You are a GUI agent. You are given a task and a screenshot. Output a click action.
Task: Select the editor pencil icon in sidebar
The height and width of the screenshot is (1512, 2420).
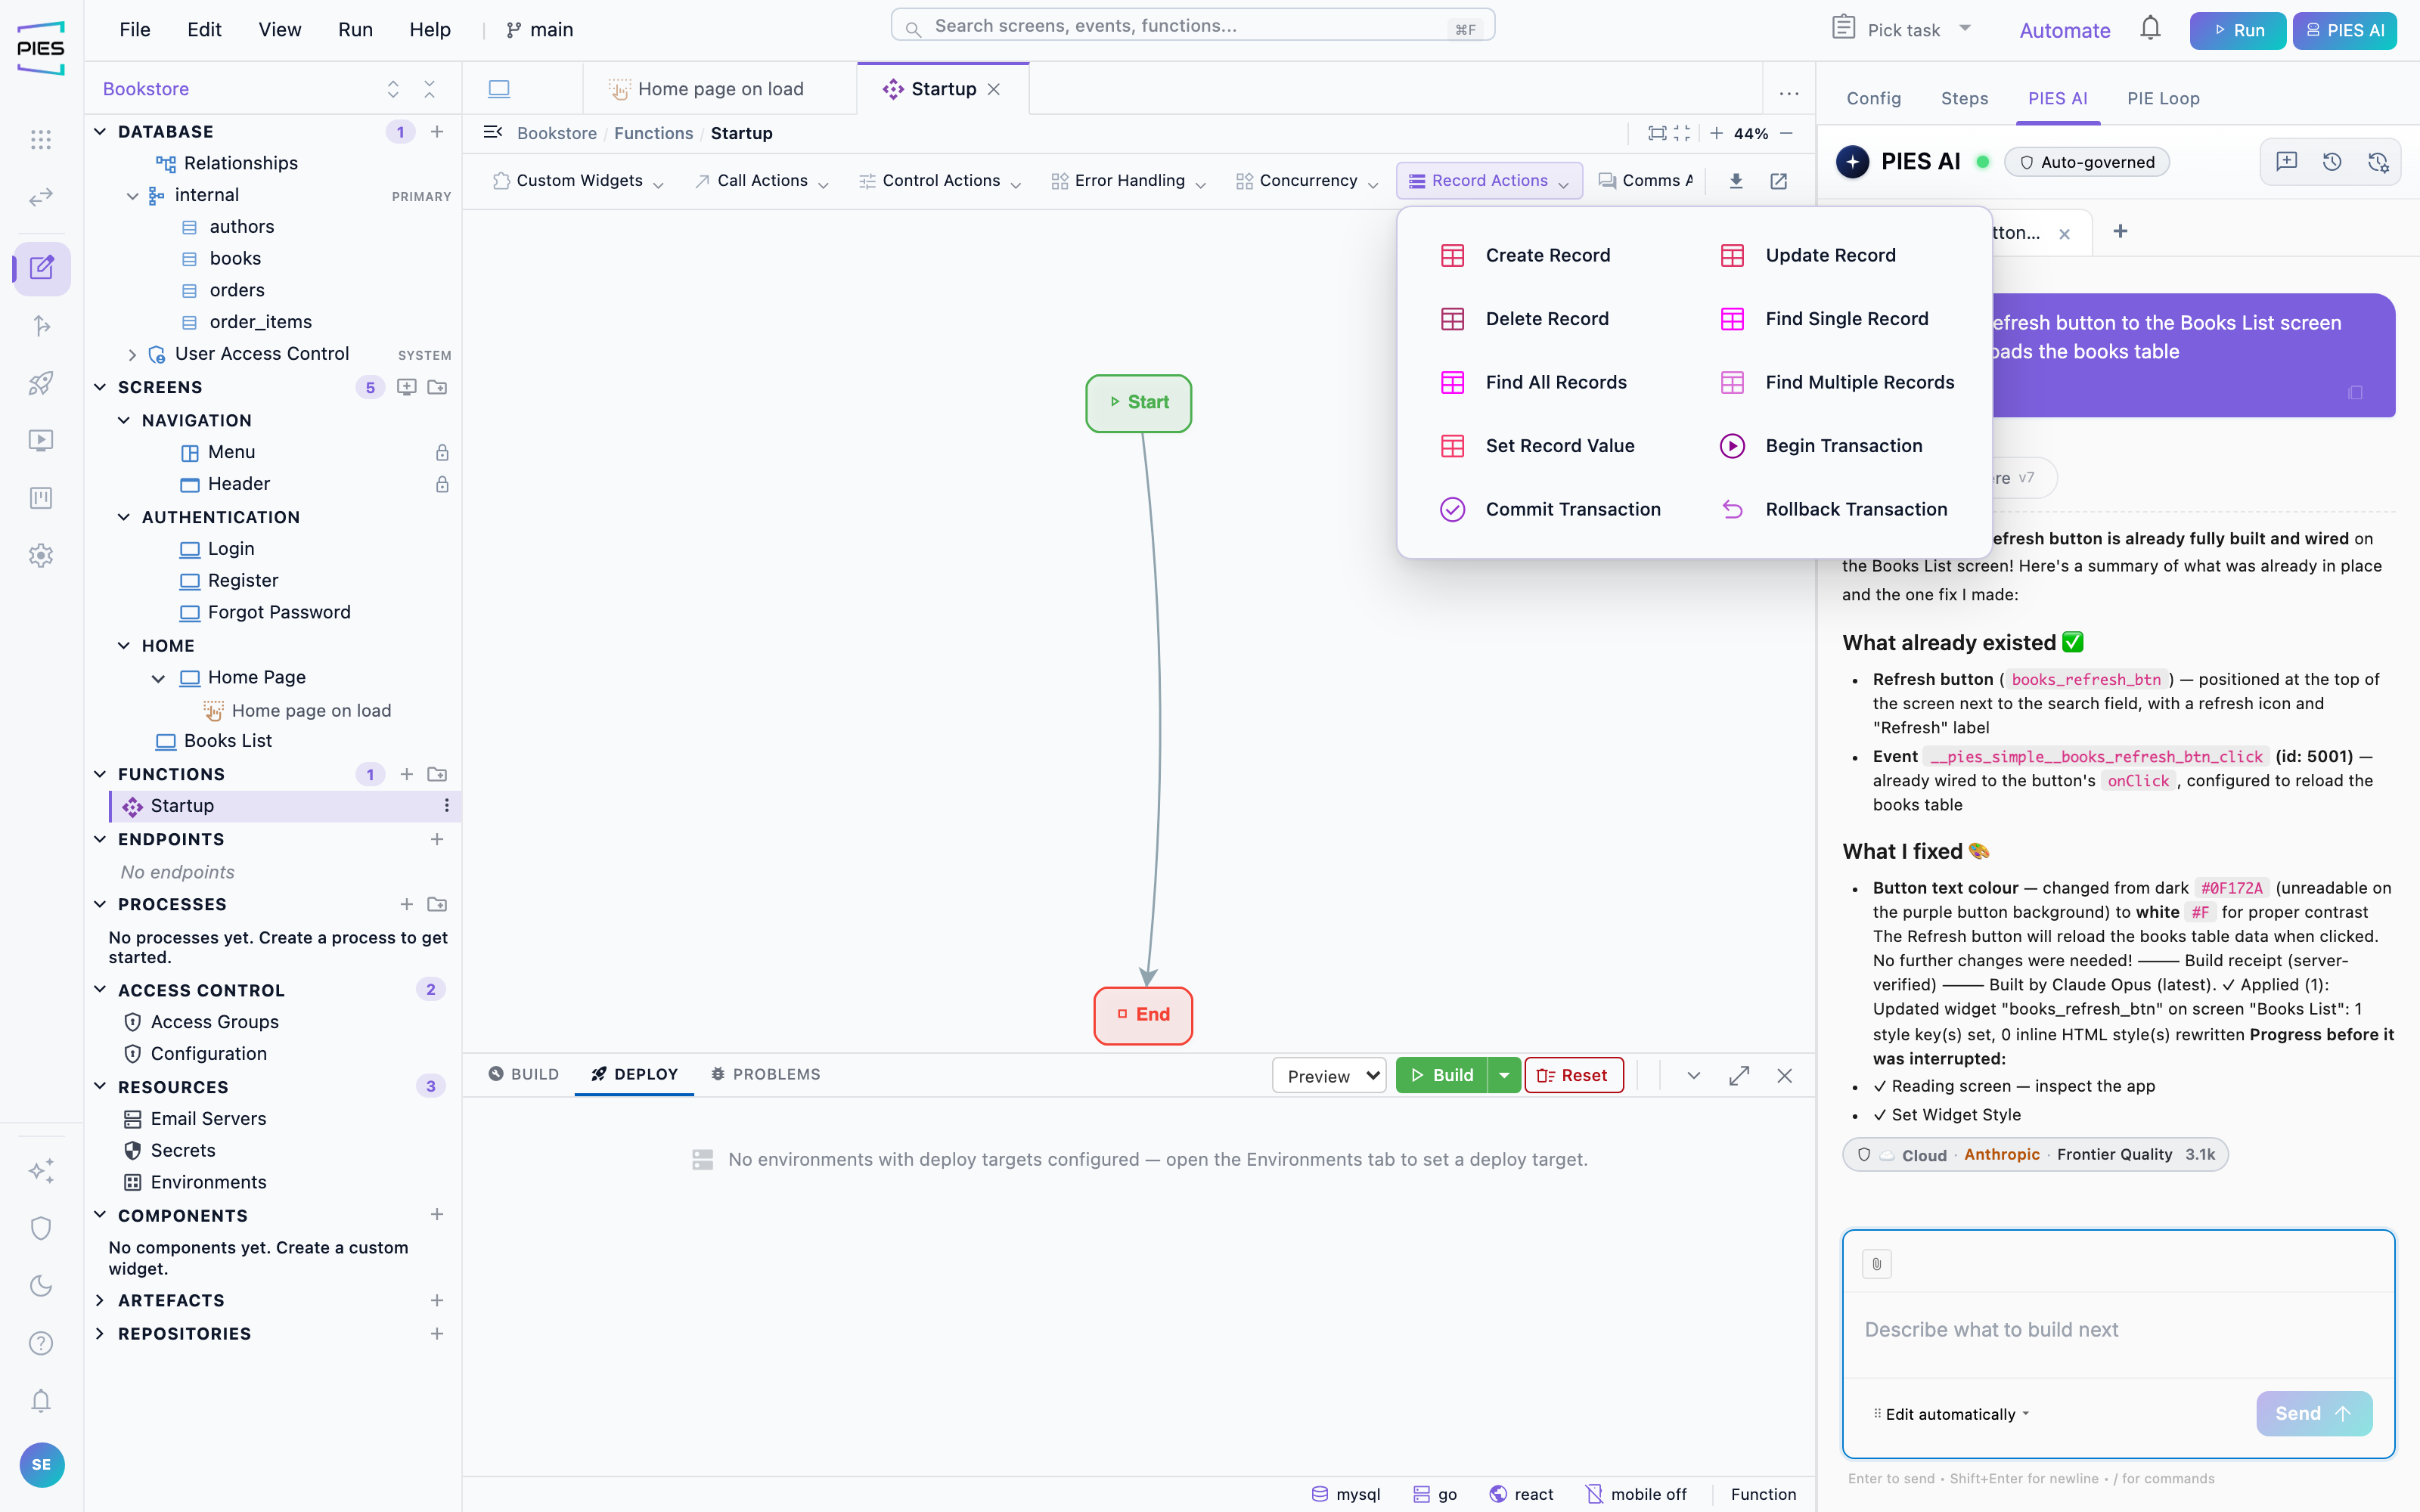[x=41, y=268]
